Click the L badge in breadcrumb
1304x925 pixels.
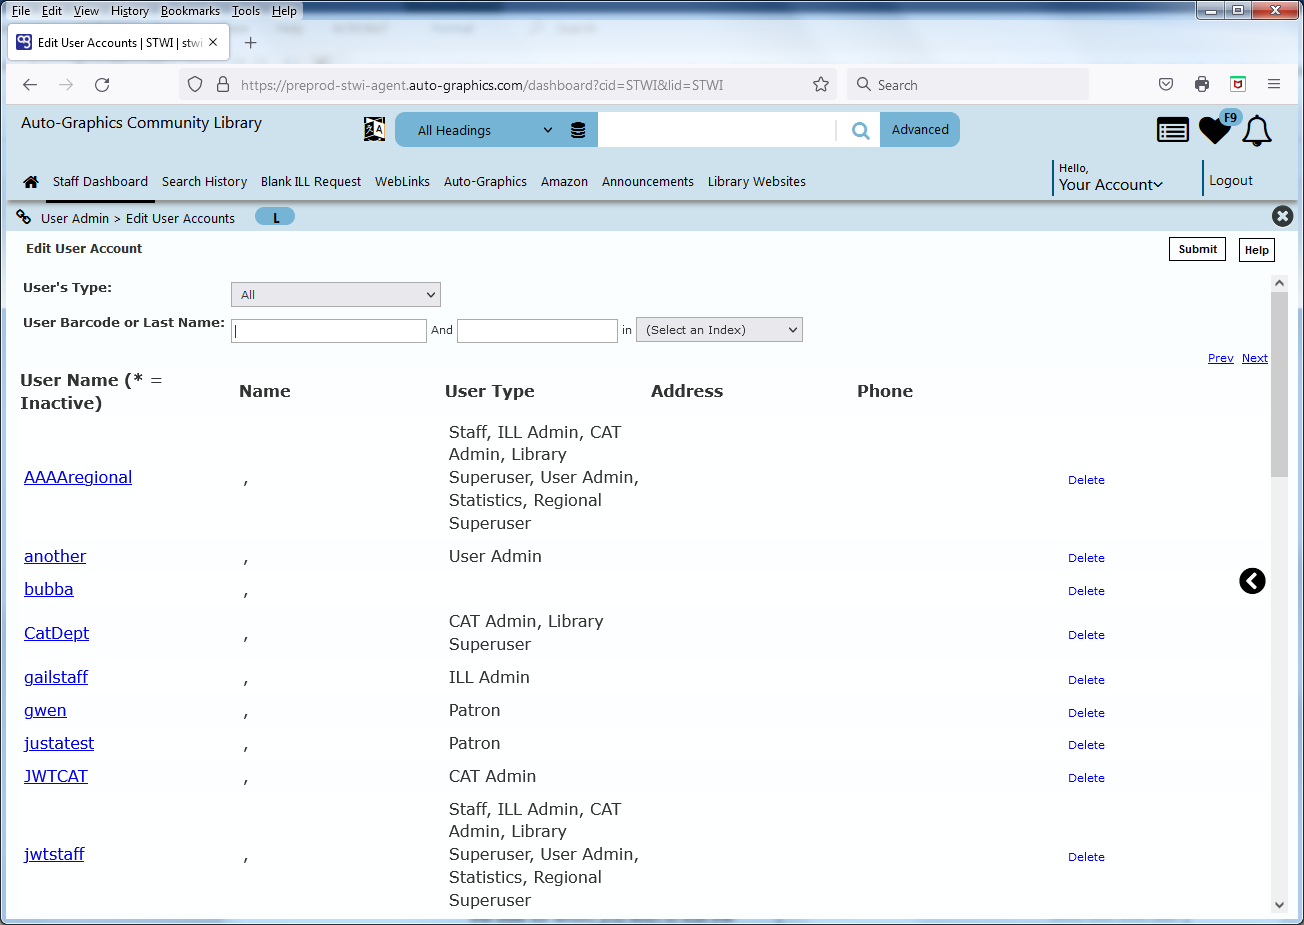click(x=275, y=217)
